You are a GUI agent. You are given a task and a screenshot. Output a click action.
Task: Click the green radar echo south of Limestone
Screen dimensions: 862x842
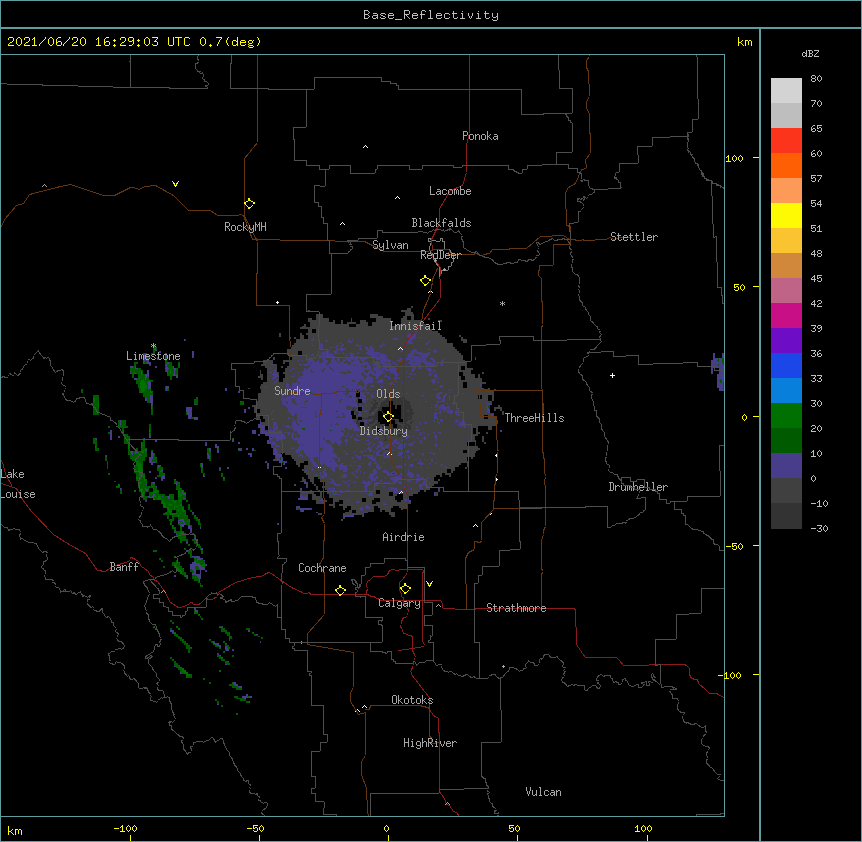tap(143, 384)
